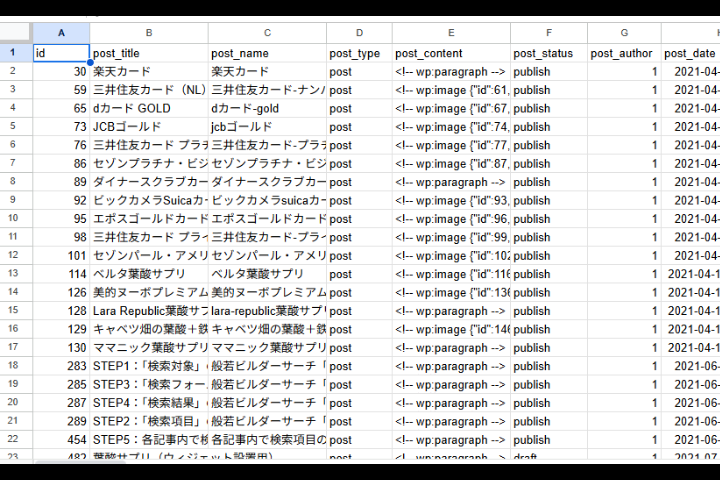Click 'STEP4：「検索結果」' title cell
Viewport: 720px width, 480px height.
149,402
